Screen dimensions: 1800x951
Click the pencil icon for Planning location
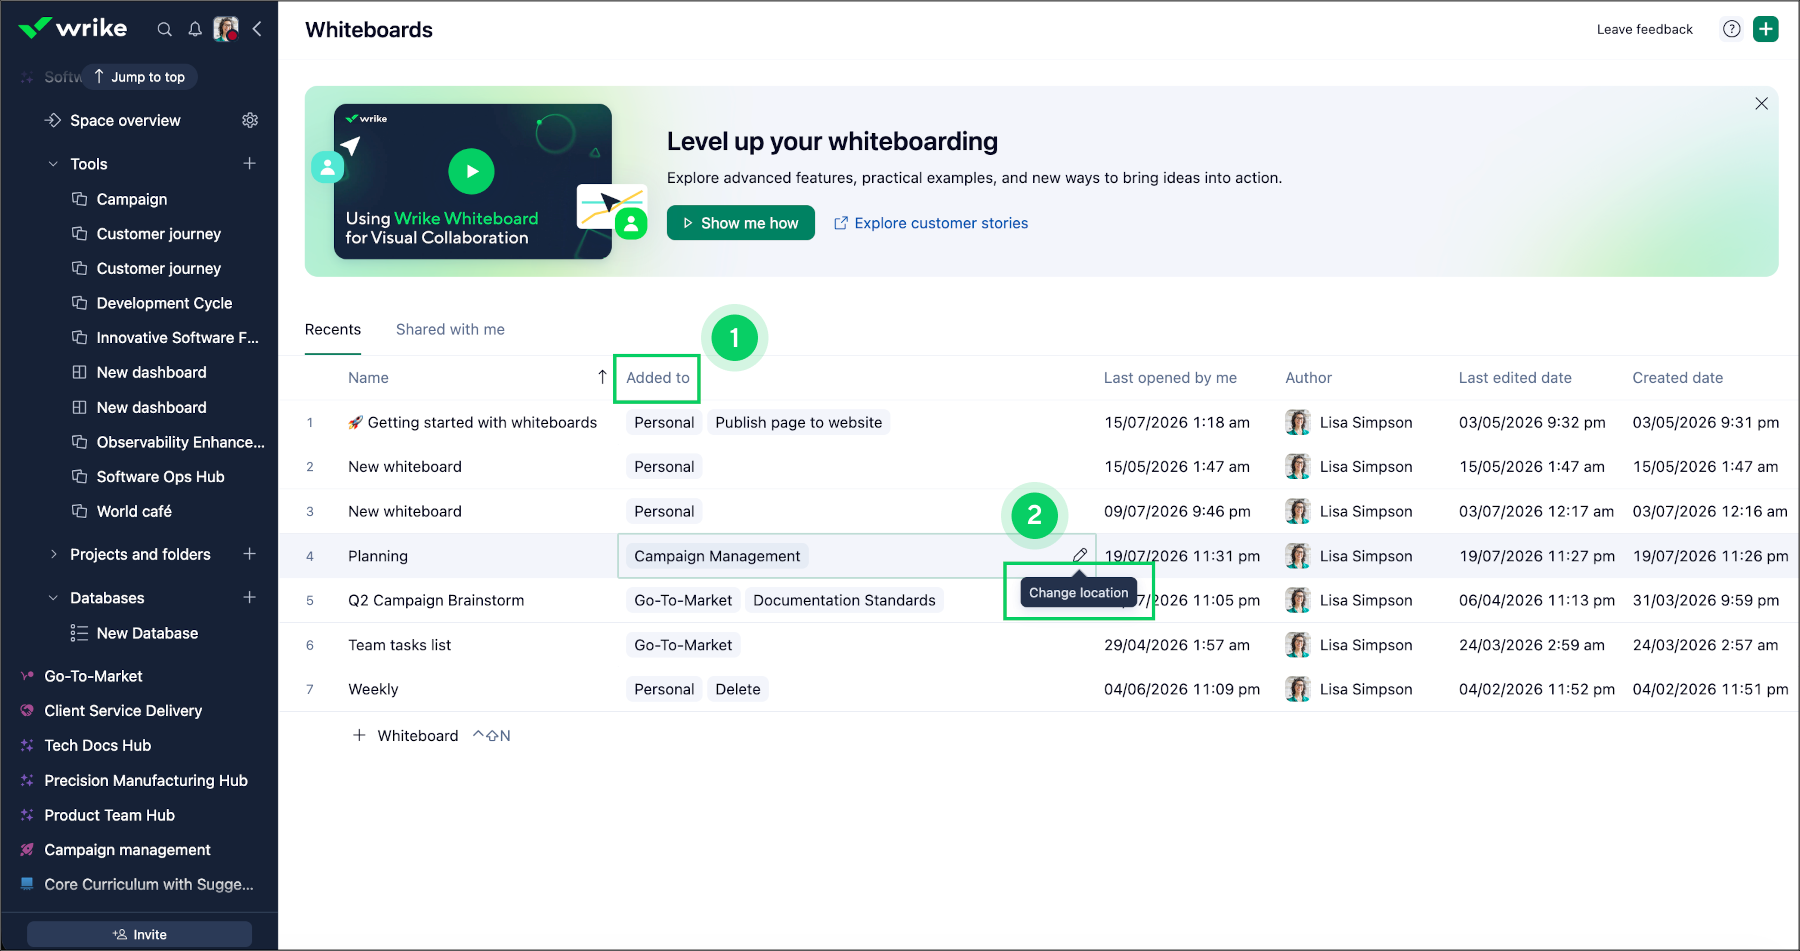(1080, 555)
